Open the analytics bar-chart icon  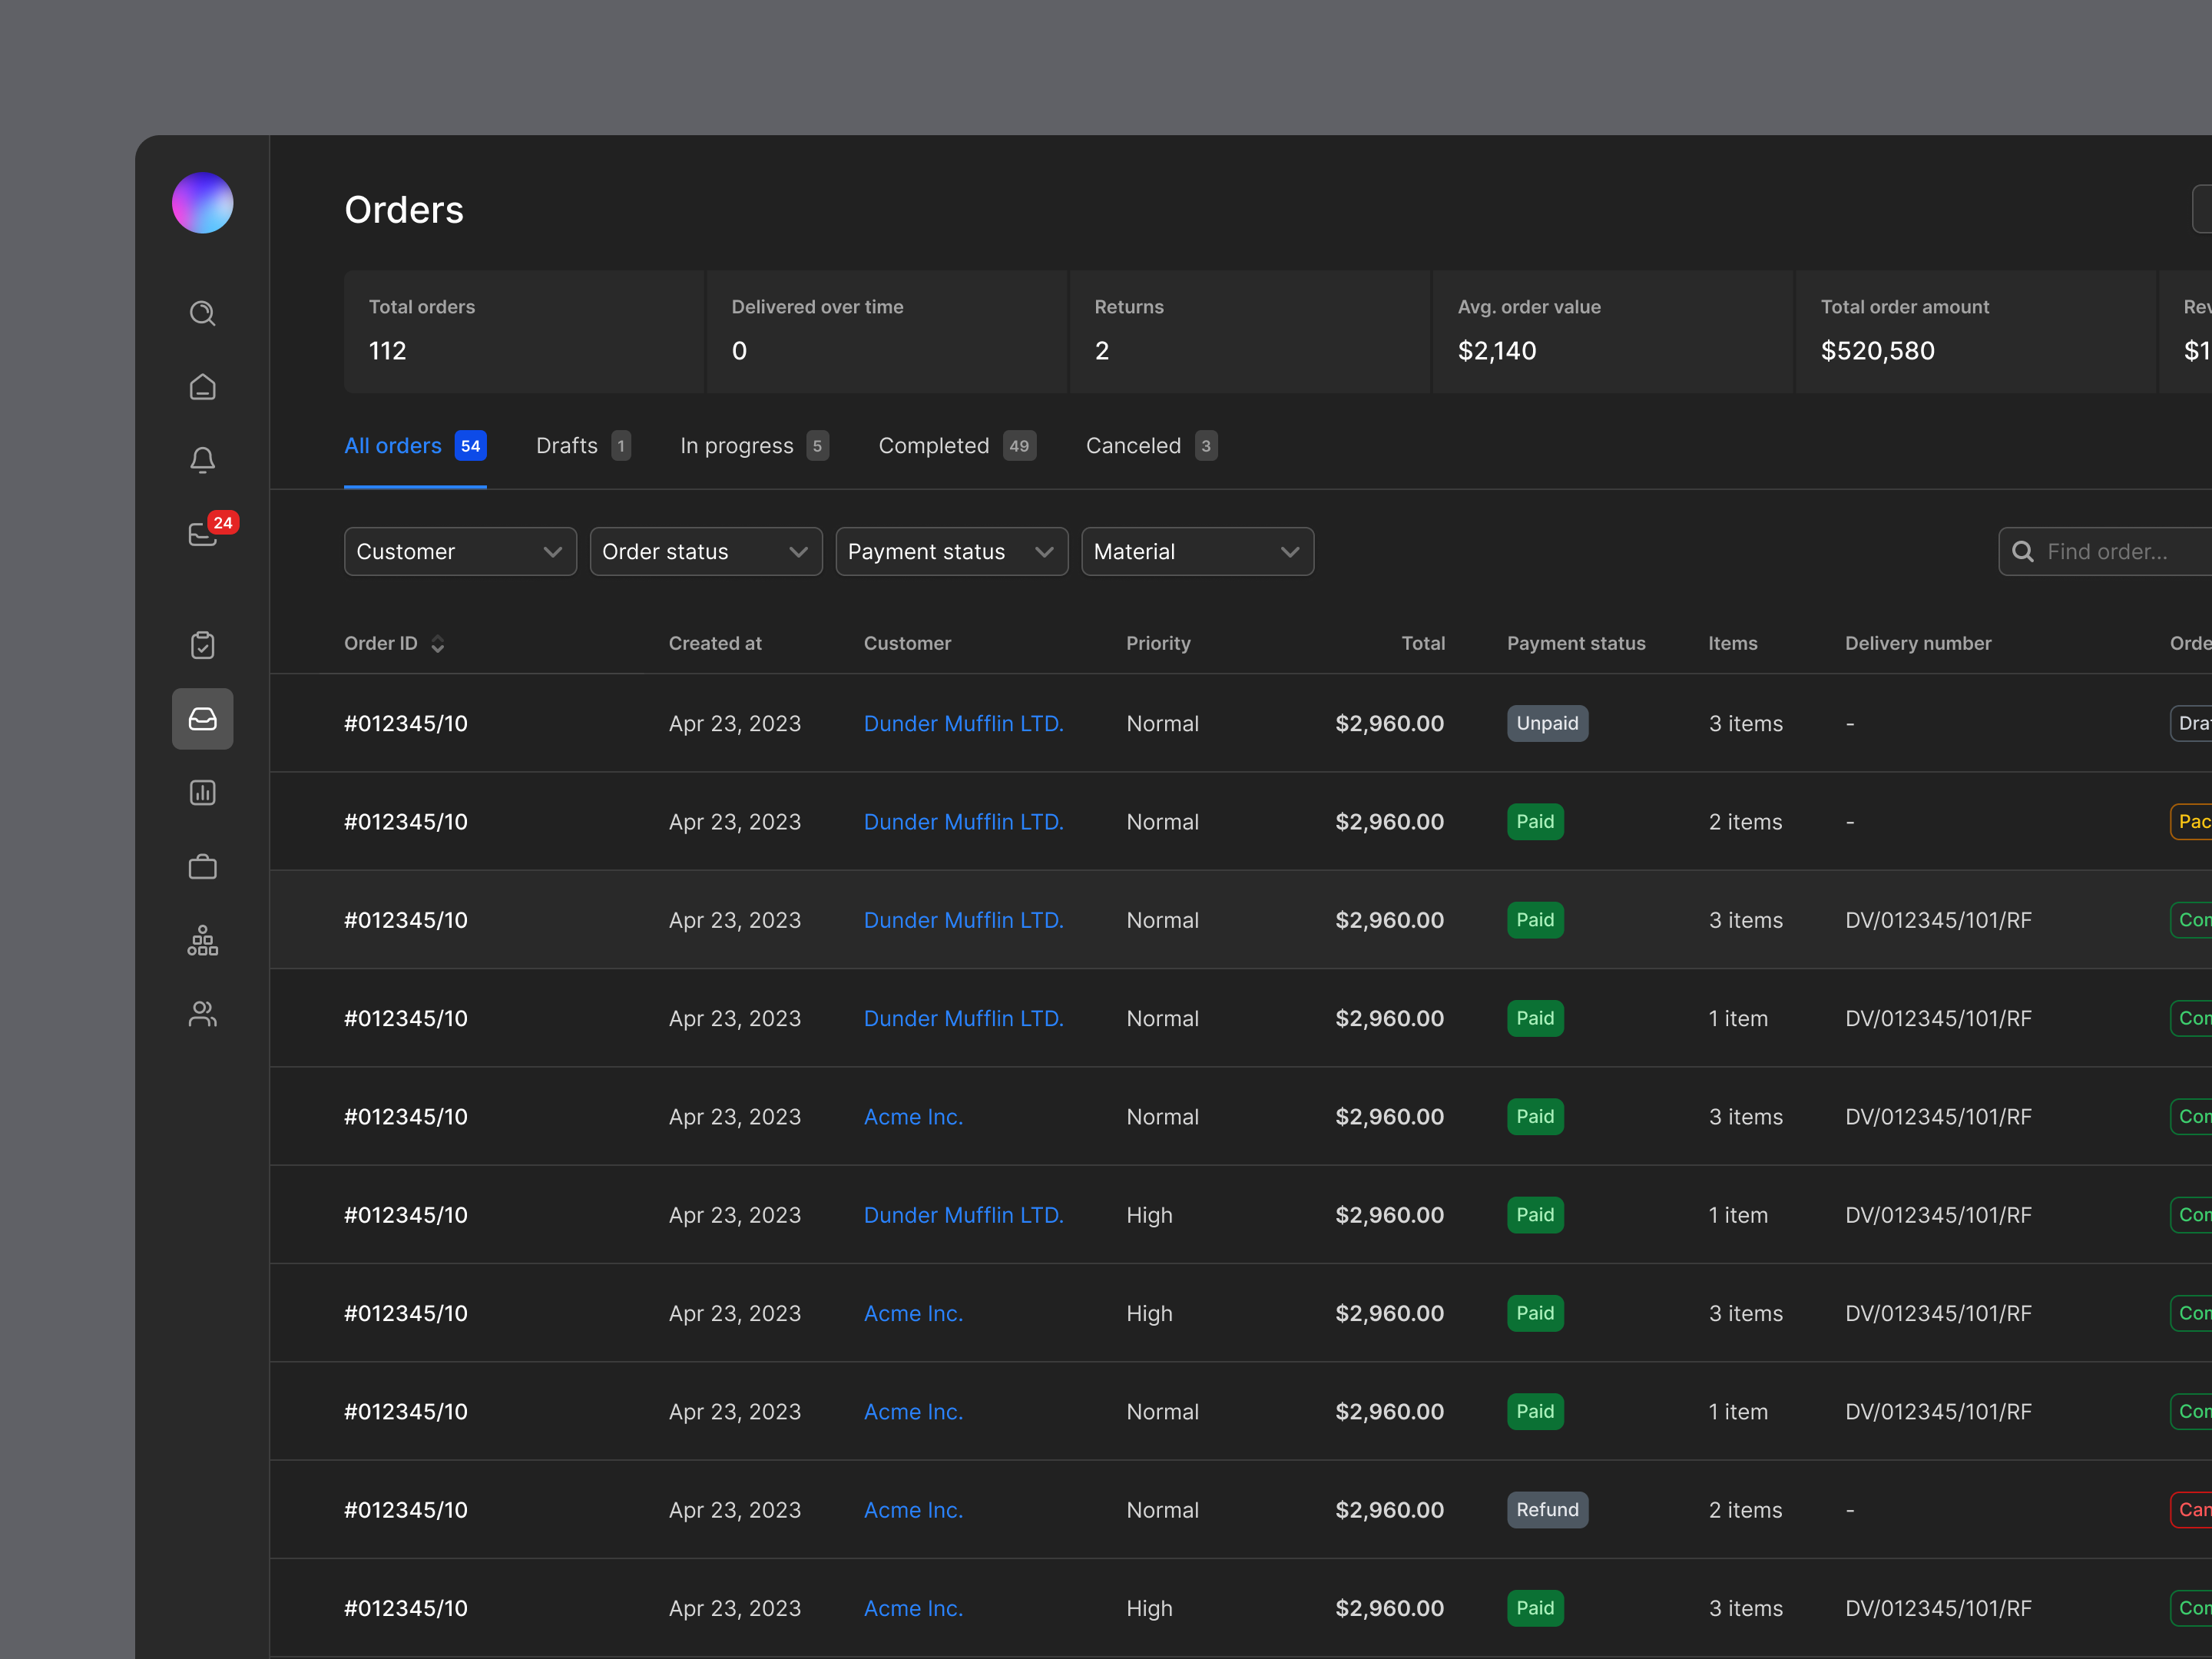(x=203, y=792)
